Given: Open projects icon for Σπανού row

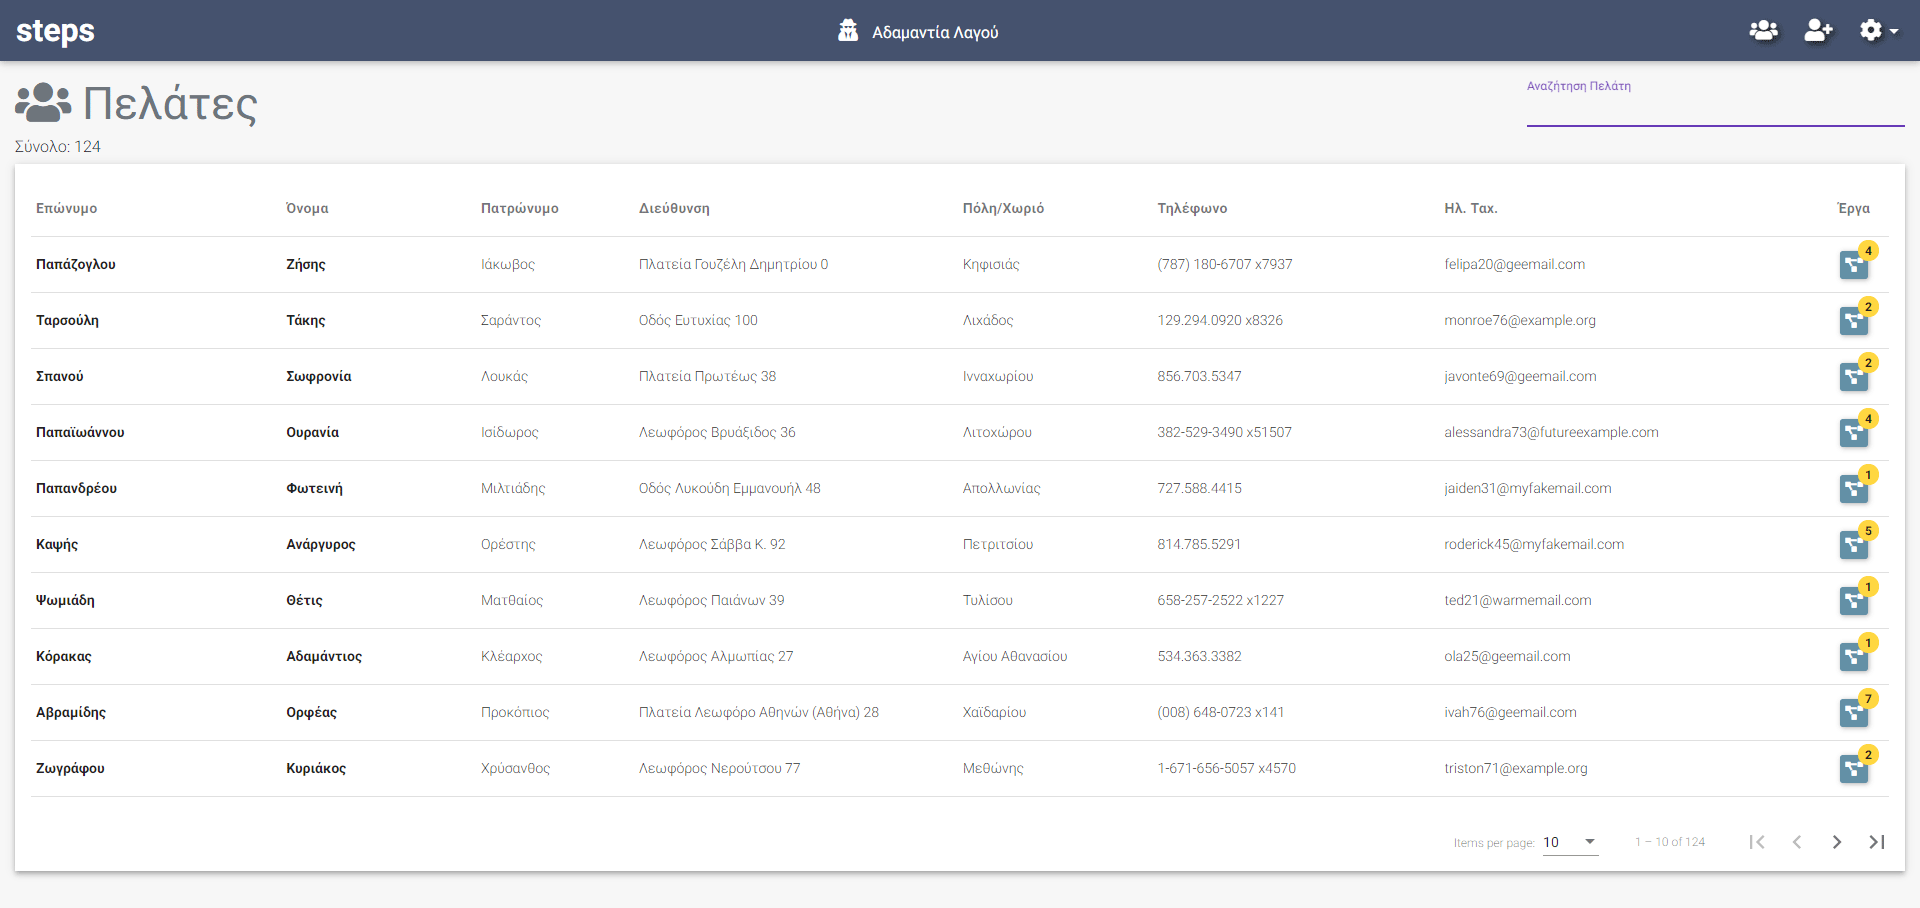Looking at the screenshot, I should pos(1854,377).
